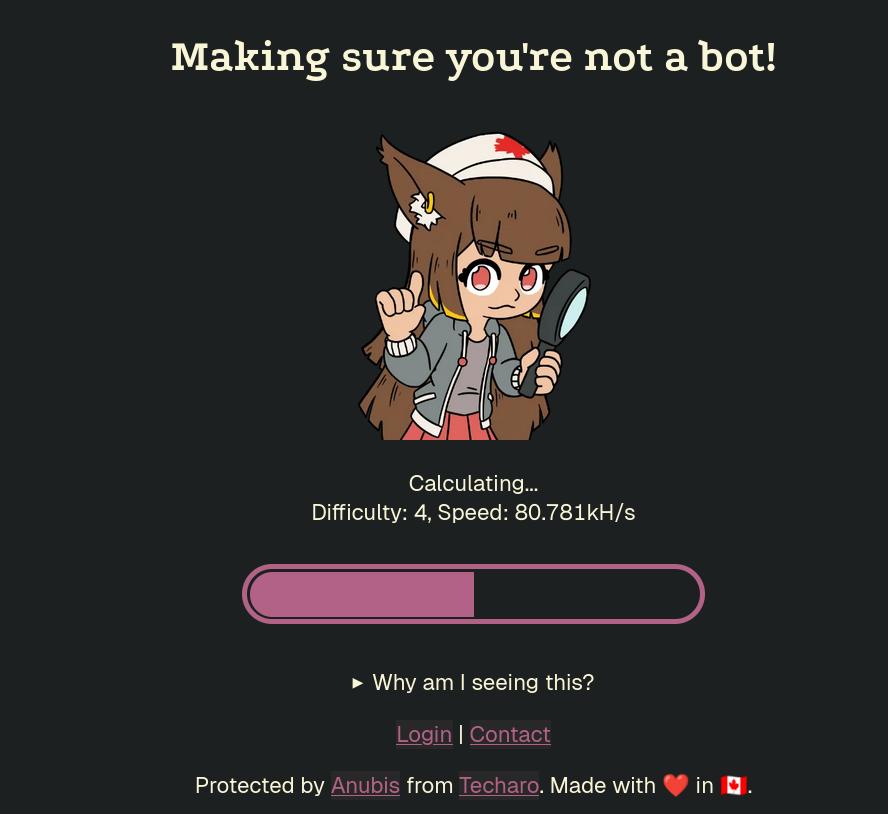Image resolution: width=888 pixels, height=814 pixels.
Task: Click the 'Calculating...' status text
Action: click(473, 483)
